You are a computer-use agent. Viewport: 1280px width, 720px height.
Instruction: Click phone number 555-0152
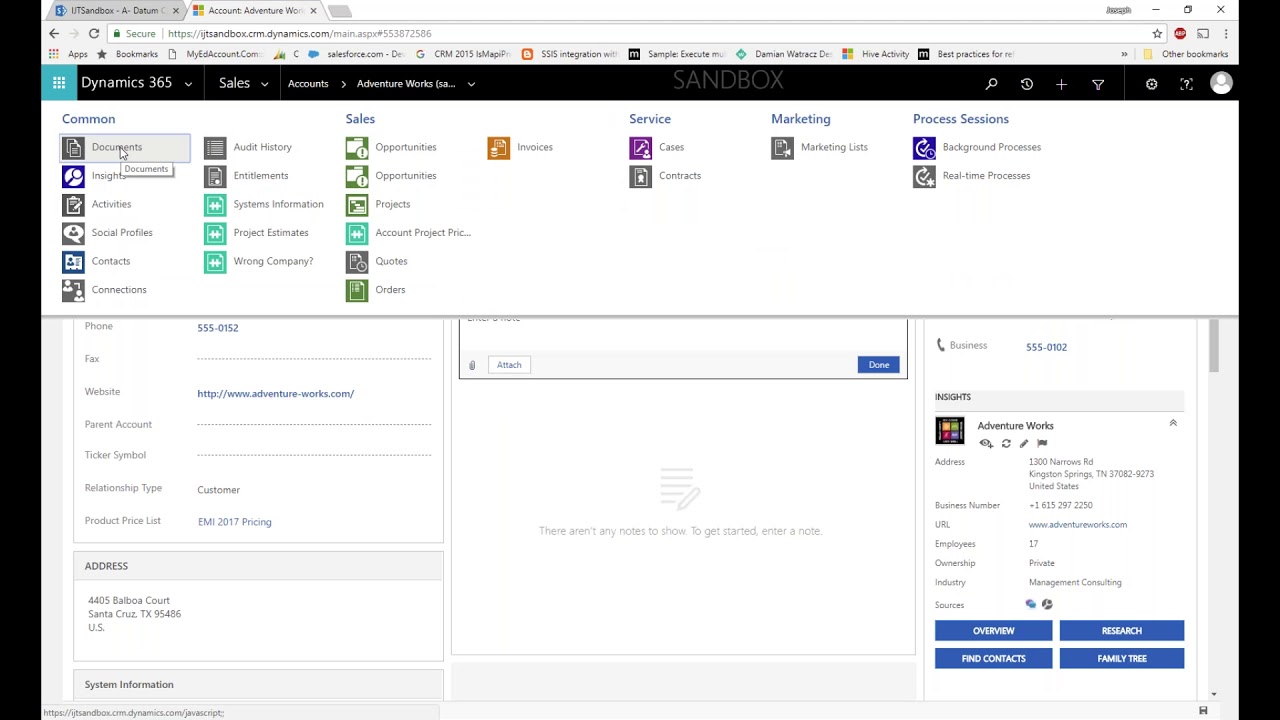[x=217, y=328]
